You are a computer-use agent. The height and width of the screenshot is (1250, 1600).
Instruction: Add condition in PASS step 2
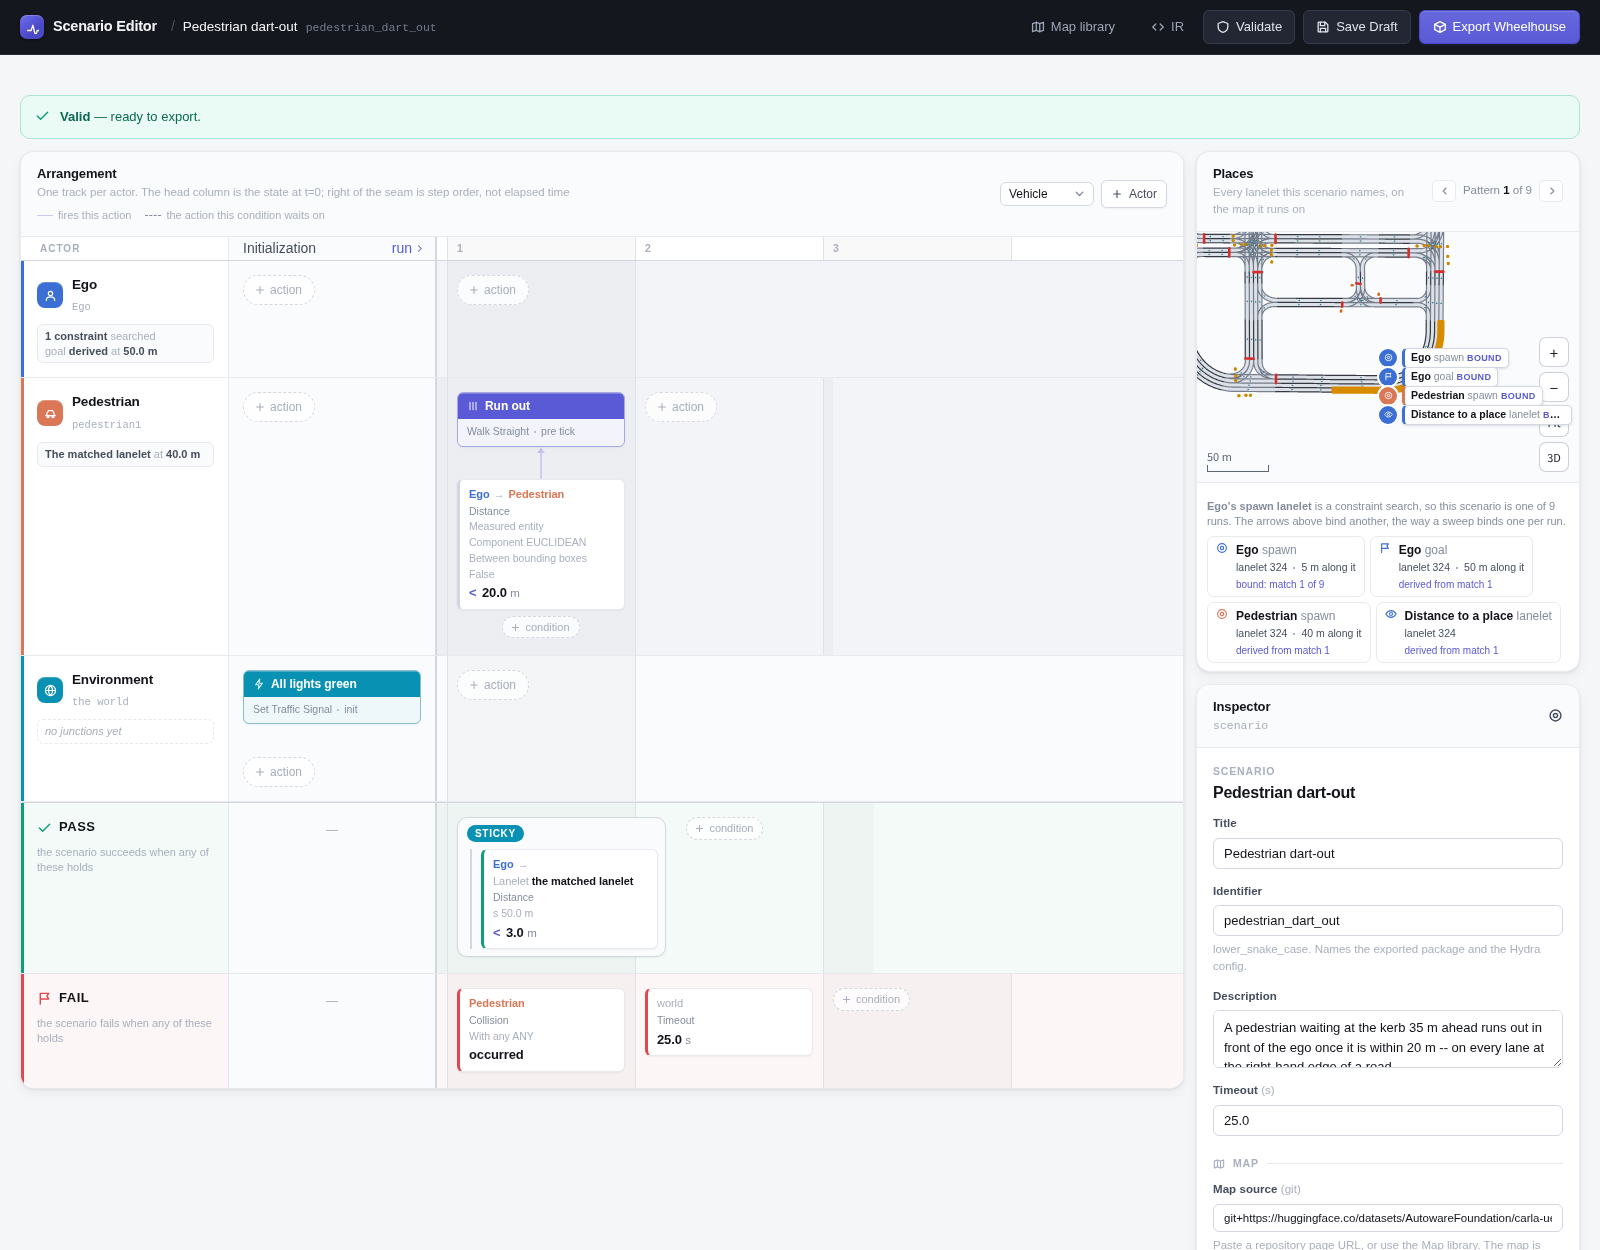(x=724, y=828)
